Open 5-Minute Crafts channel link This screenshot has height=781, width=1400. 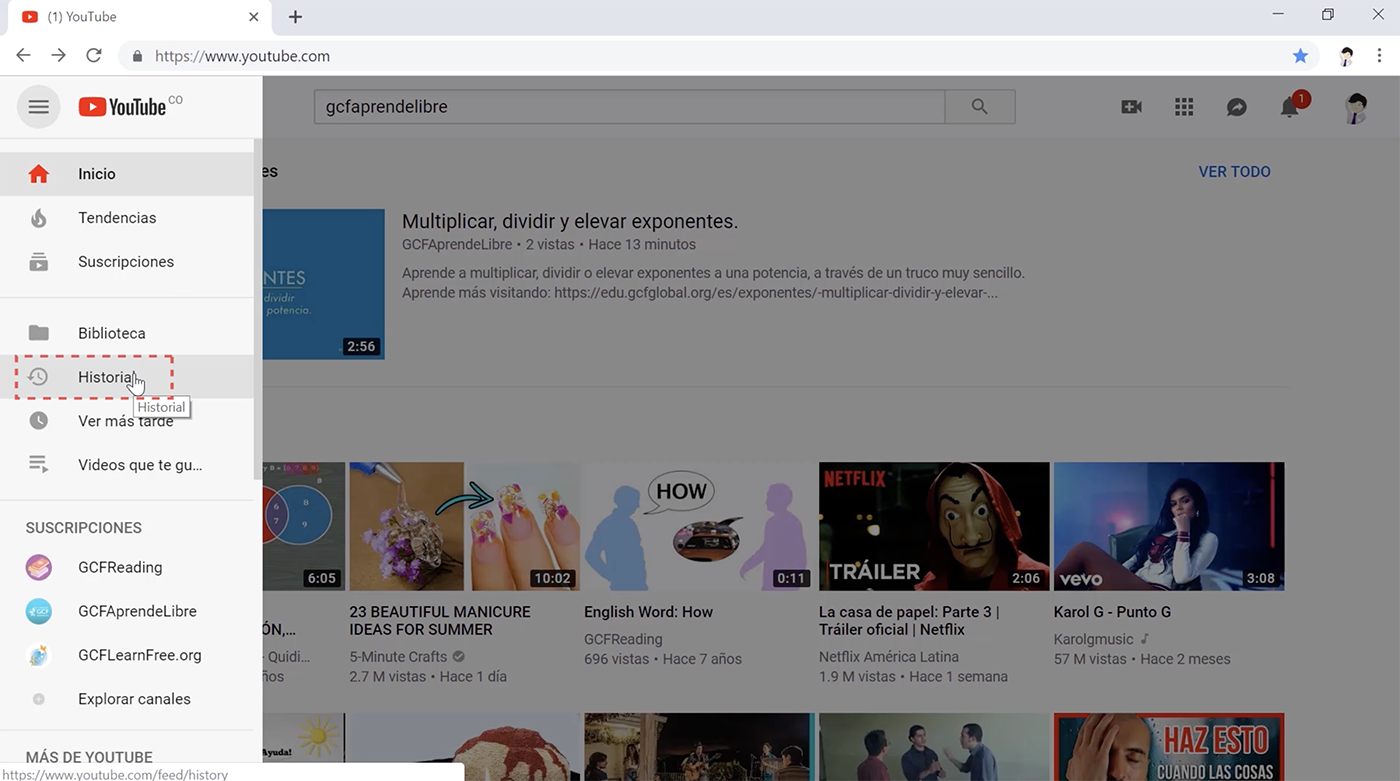[398, 657]
